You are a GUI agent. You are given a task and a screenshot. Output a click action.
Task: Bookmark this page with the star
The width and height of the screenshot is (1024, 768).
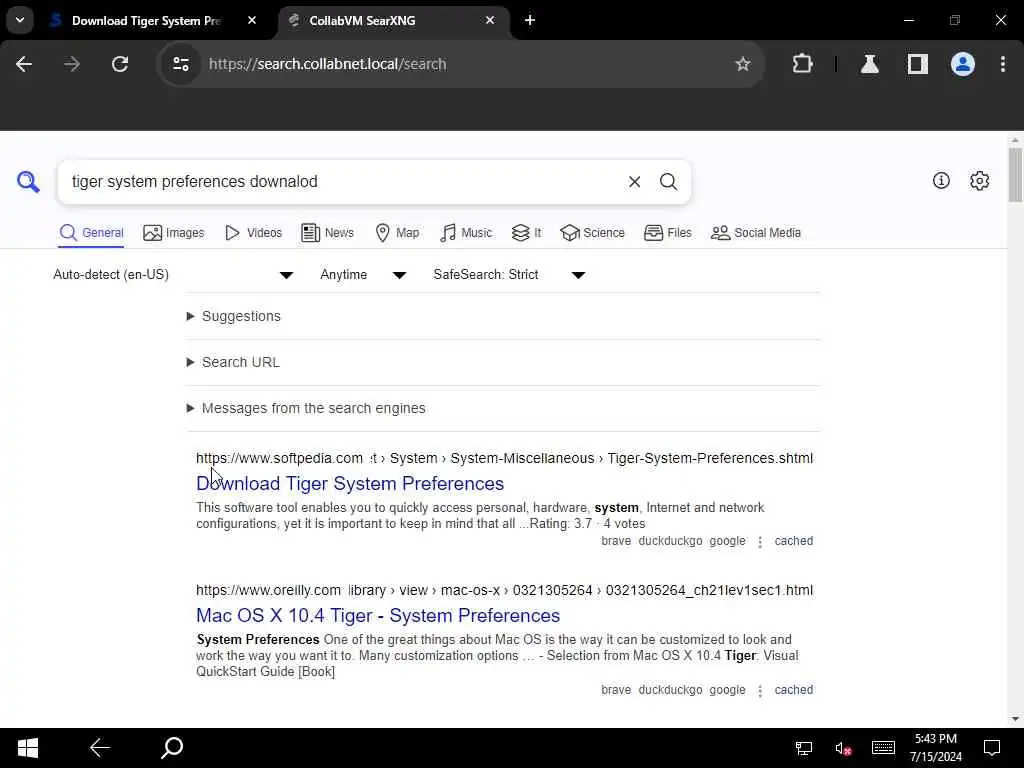click(x=743, y=64)
